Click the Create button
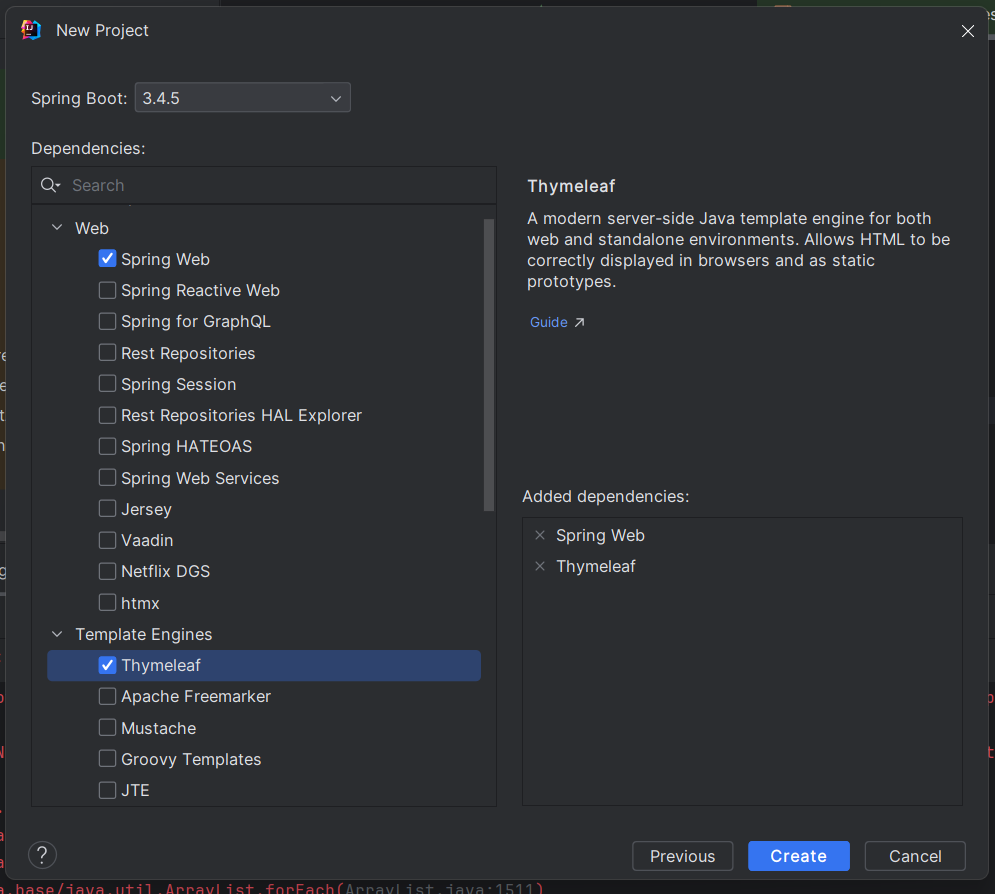 pyautogui.click(x=798, y=856)
